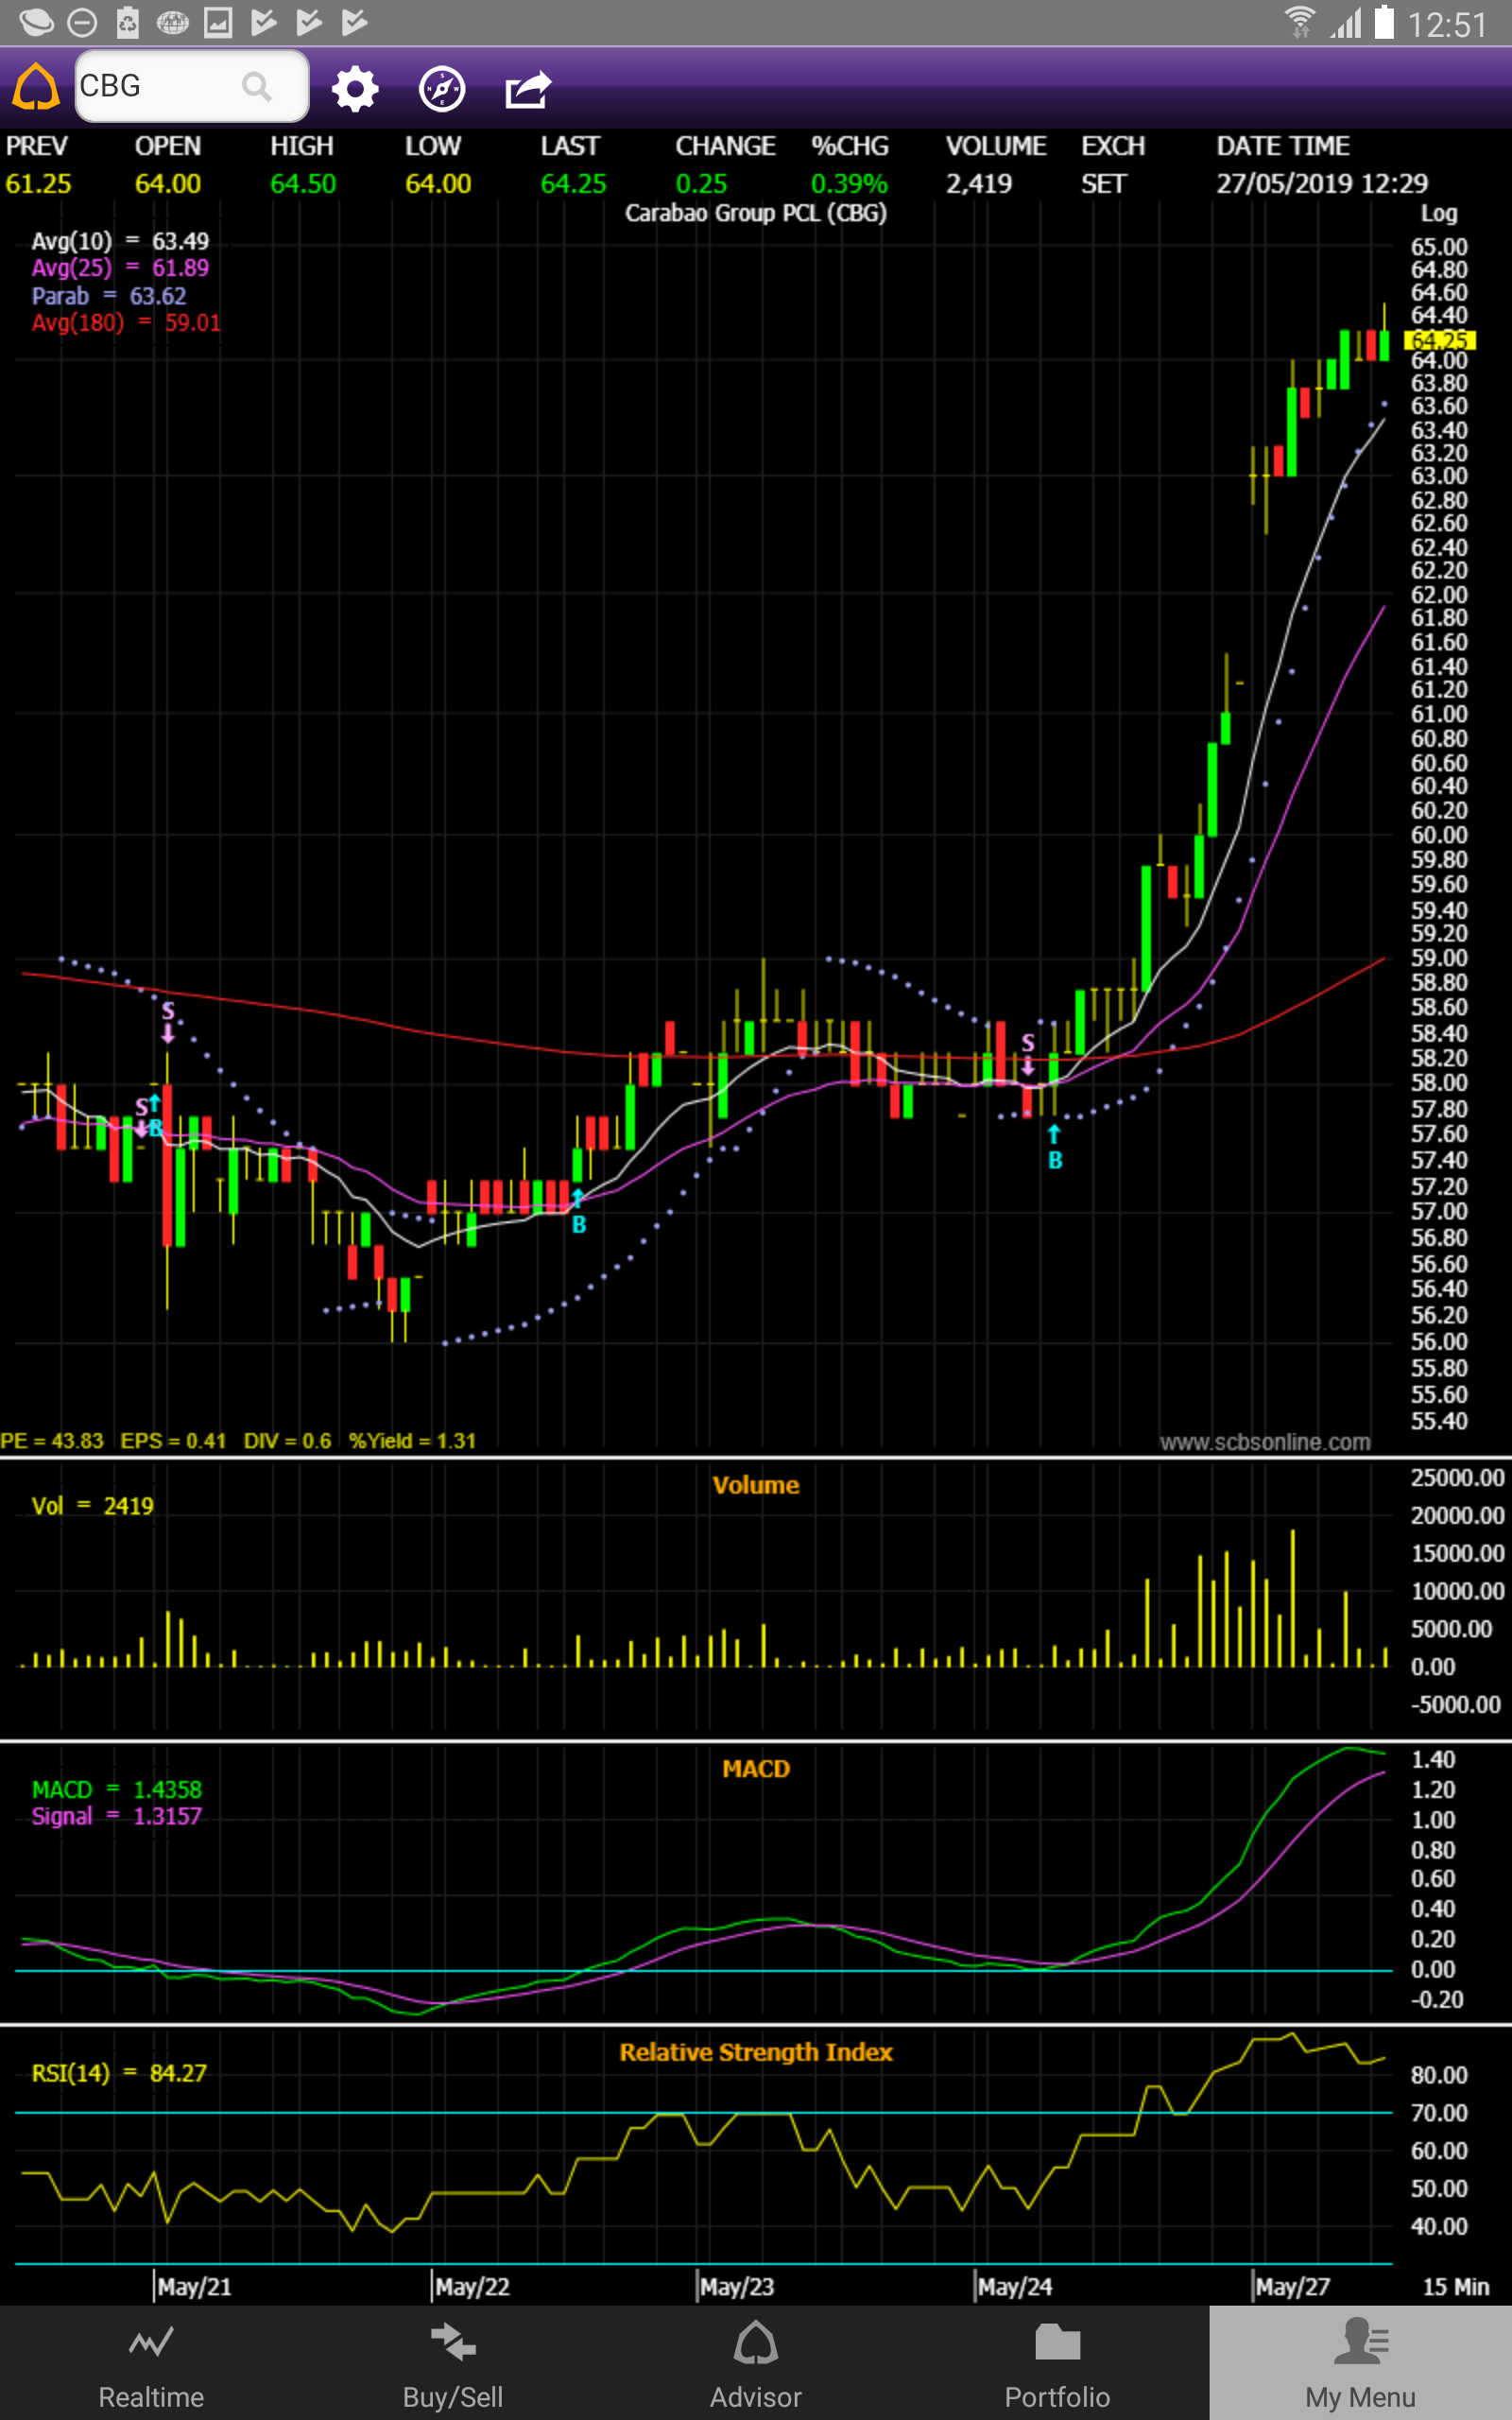This screenshot has width=1512, height=2420.
Task: Click the CBG symbol search field
Action: click(191, 86)
